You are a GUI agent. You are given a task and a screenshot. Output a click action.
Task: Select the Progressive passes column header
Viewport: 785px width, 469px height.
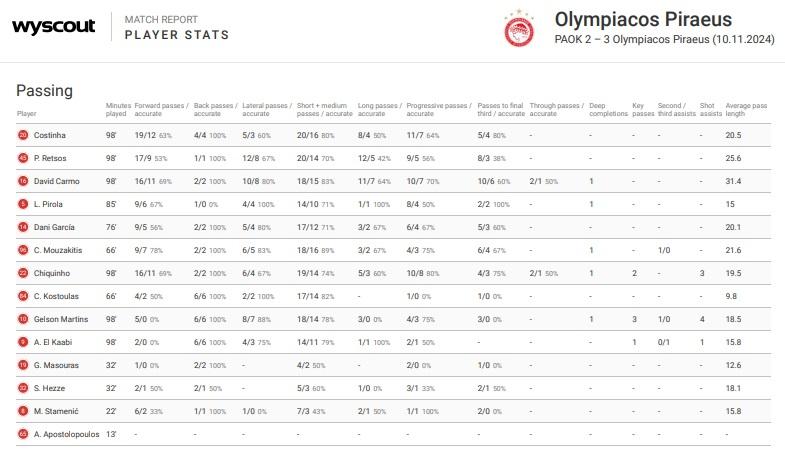[437, 109]
